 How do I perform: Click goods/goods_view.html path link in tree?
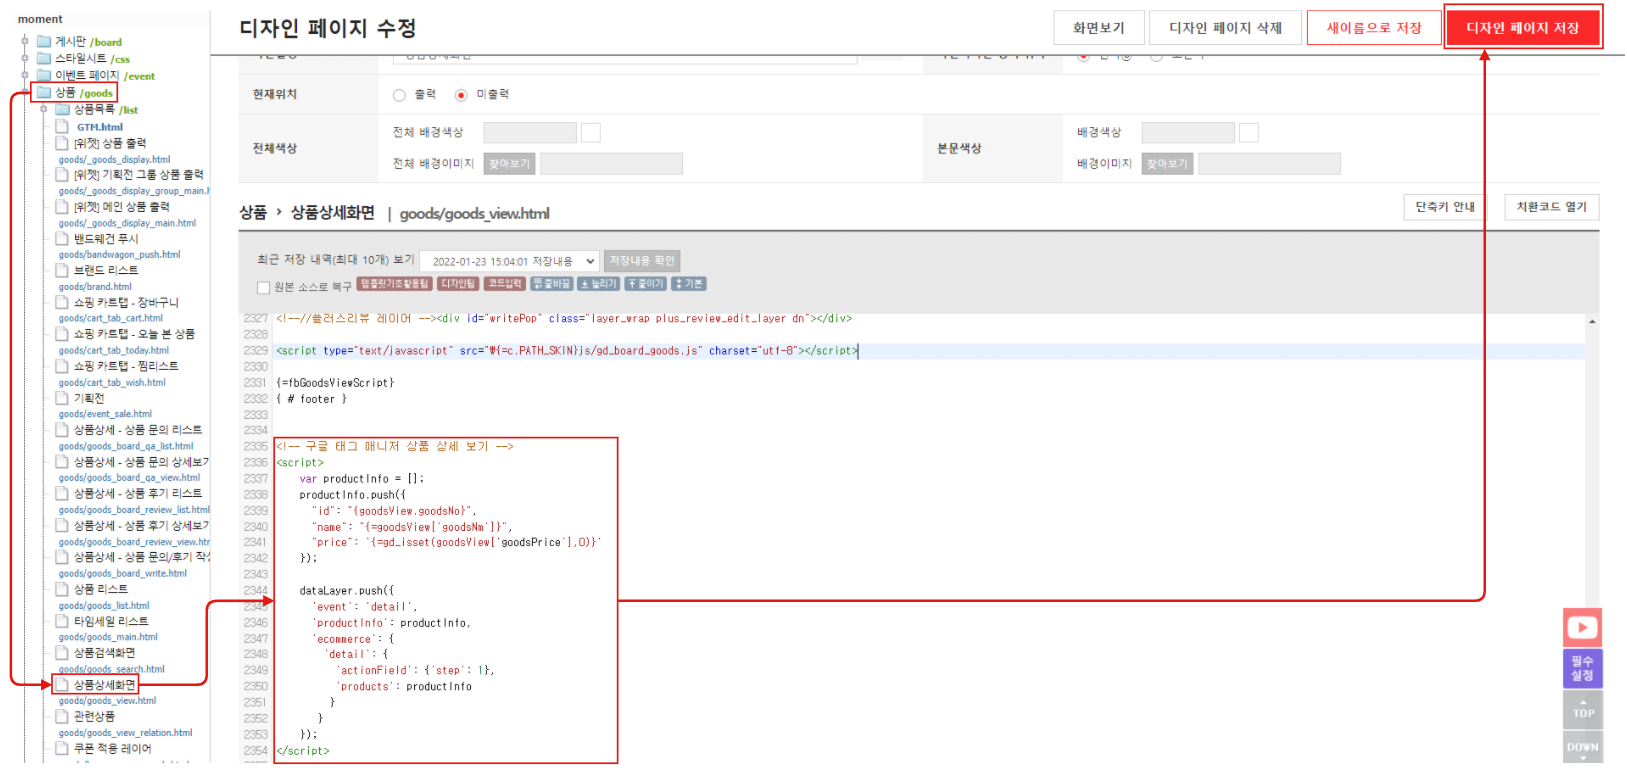pos(107,701)
